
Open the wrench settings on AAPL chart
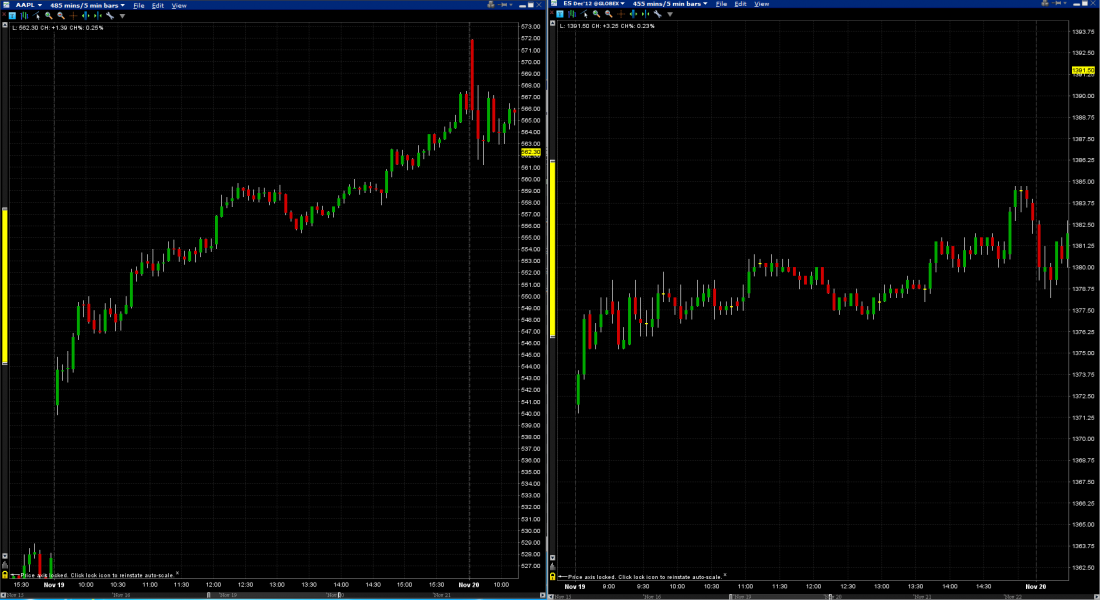pyautogui.click(x=109, y=16)
